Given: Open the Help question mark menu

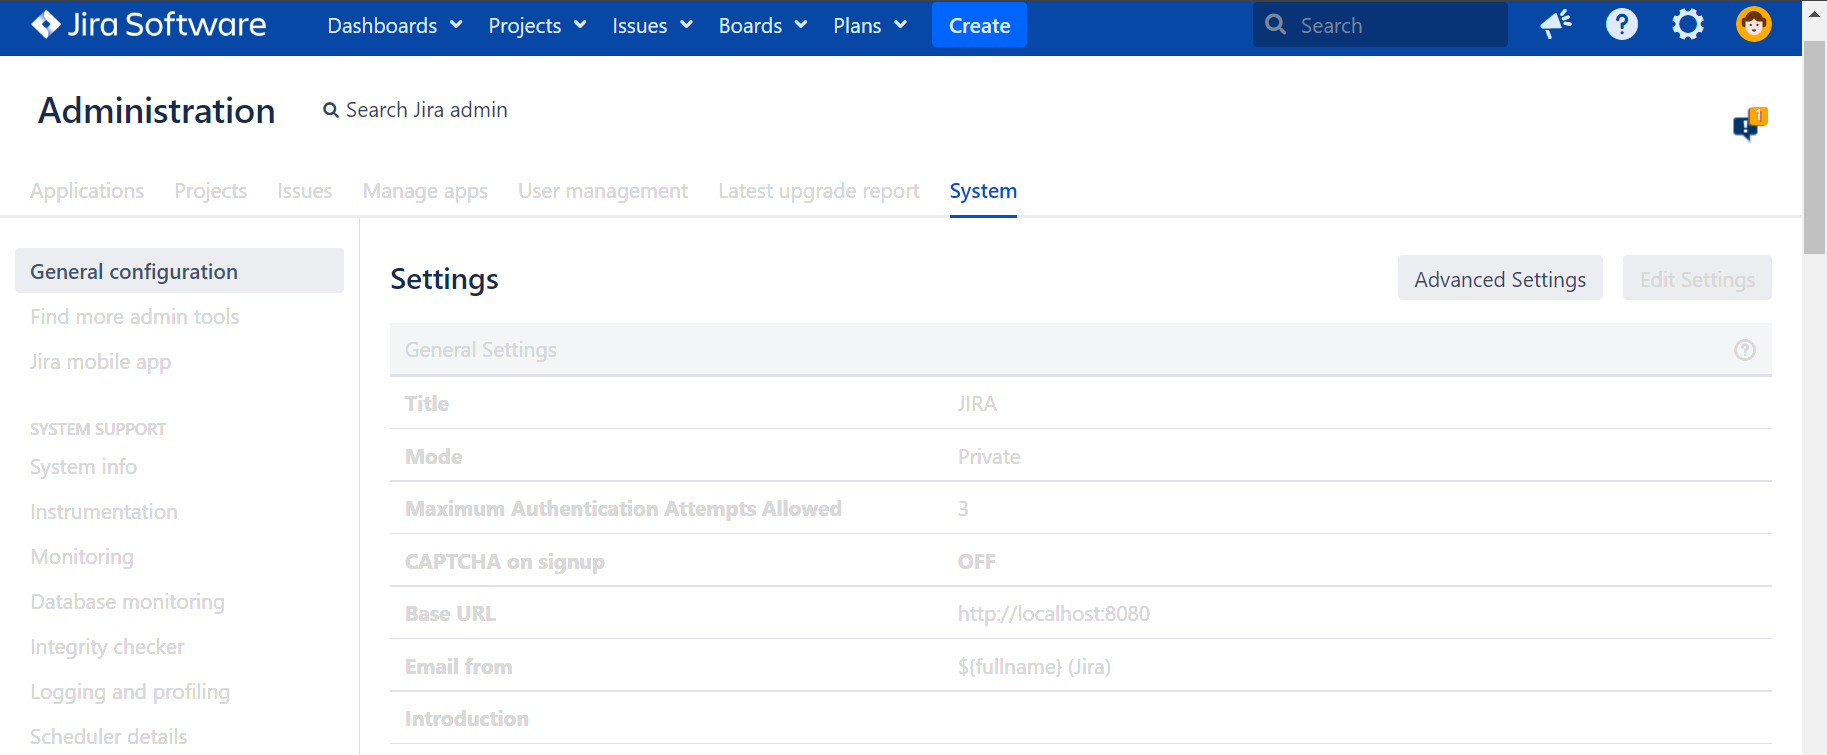Looking at the screenshot, I should pos(1622,24).
